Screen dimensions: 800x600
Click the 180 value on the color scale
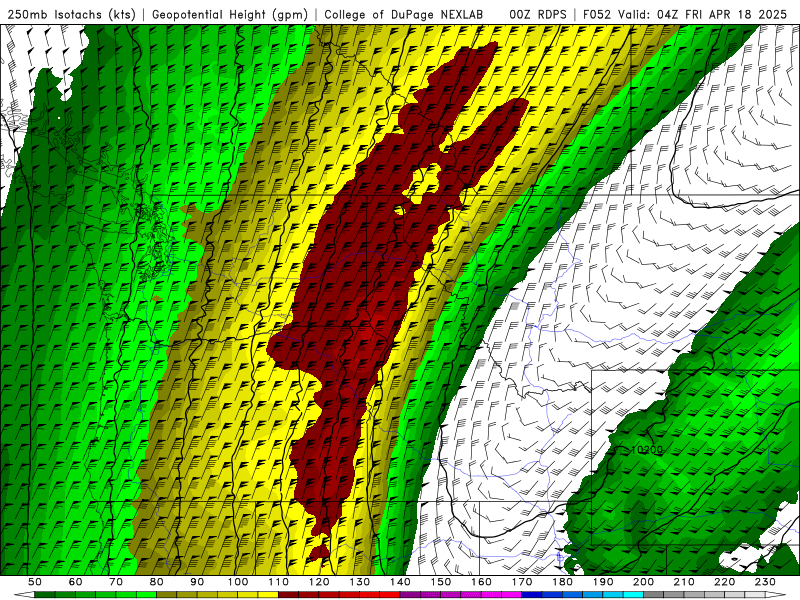point(562,582)
